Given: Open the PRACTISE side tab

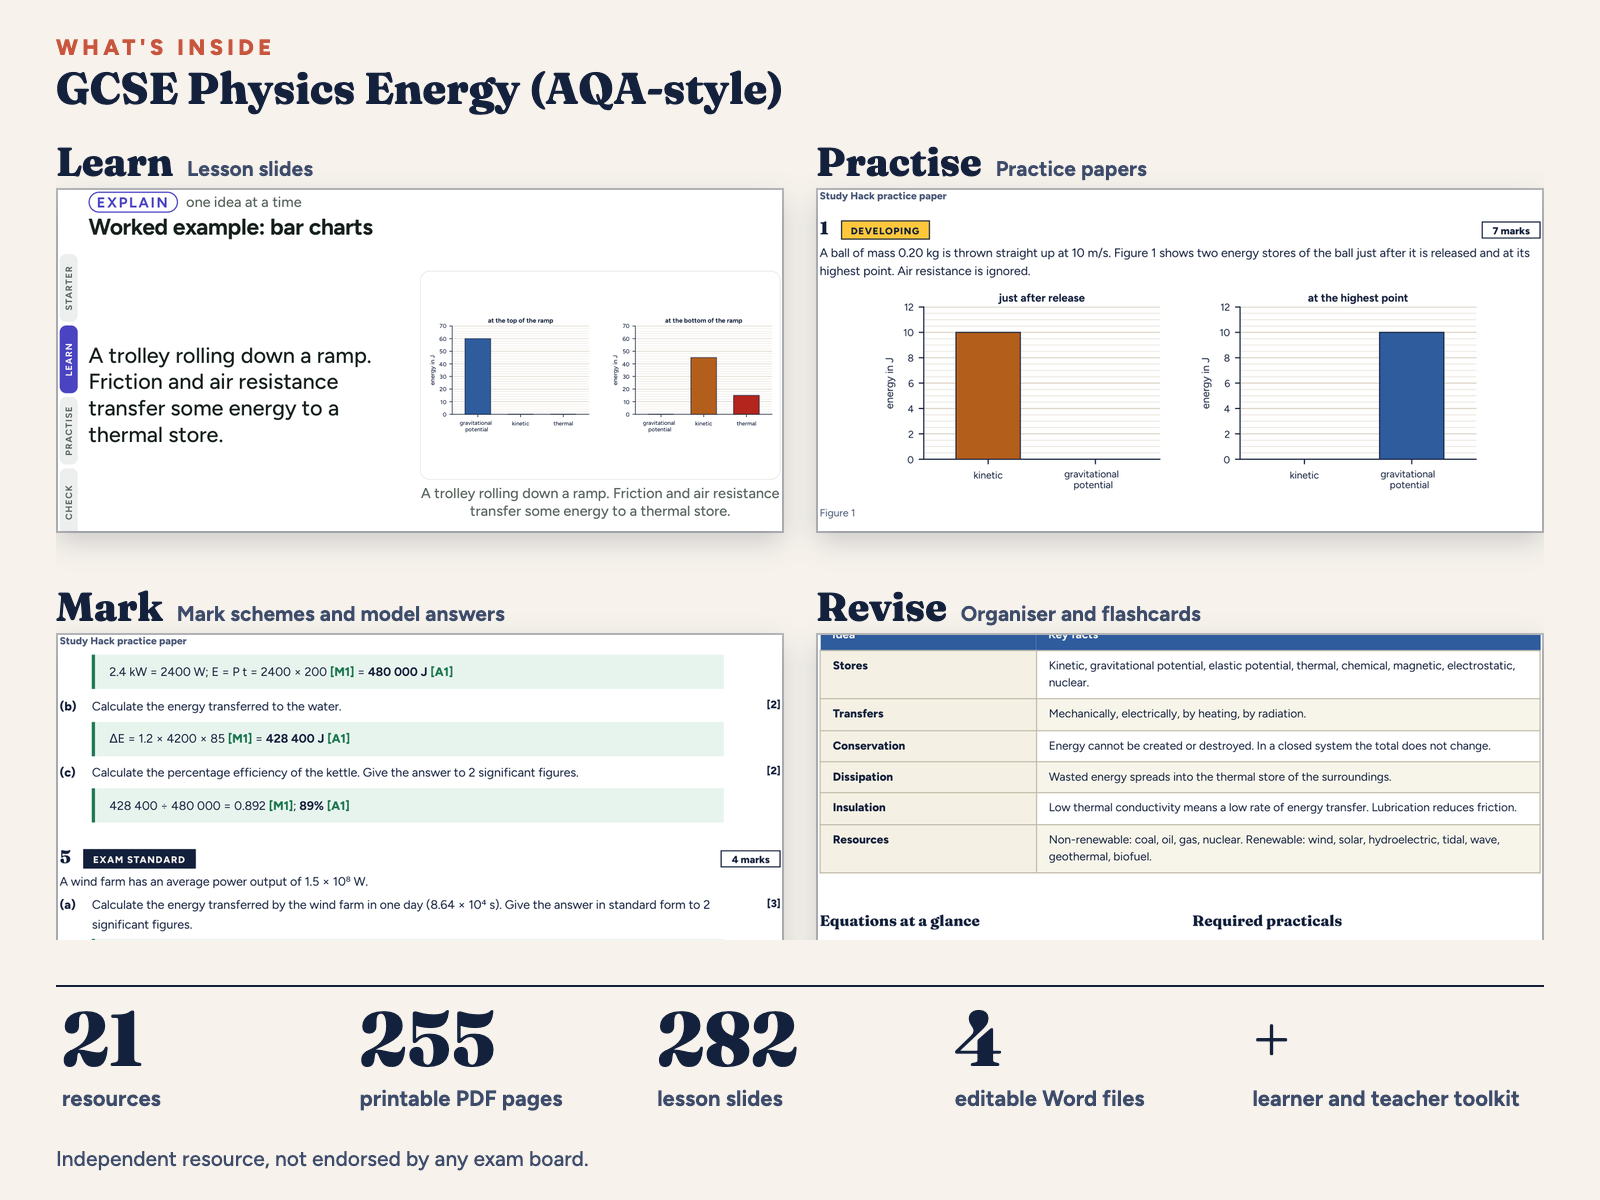Looking at the screenshot, I should 69,430.
